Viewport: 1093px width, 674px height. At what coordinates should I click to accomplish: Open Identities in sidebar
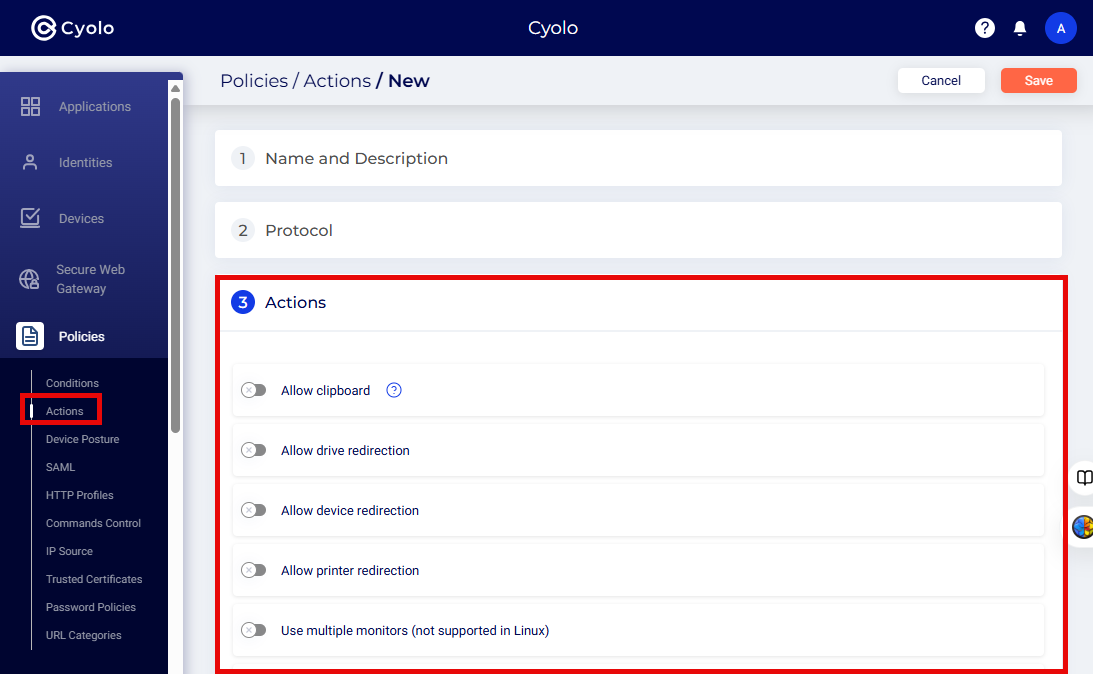(85, 162)
